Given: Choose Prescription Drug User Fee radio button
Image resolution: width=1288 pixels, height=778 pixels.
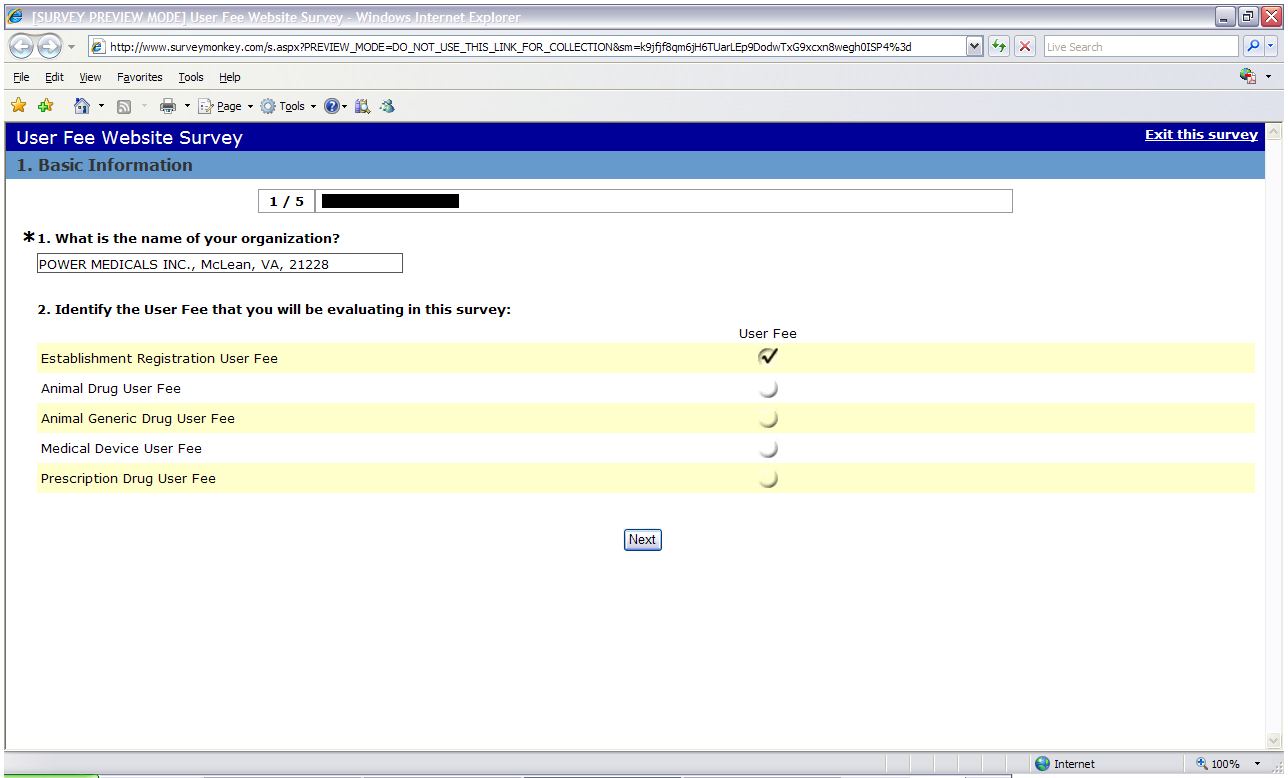Looking at the screenshot, I should coord(768,479).
